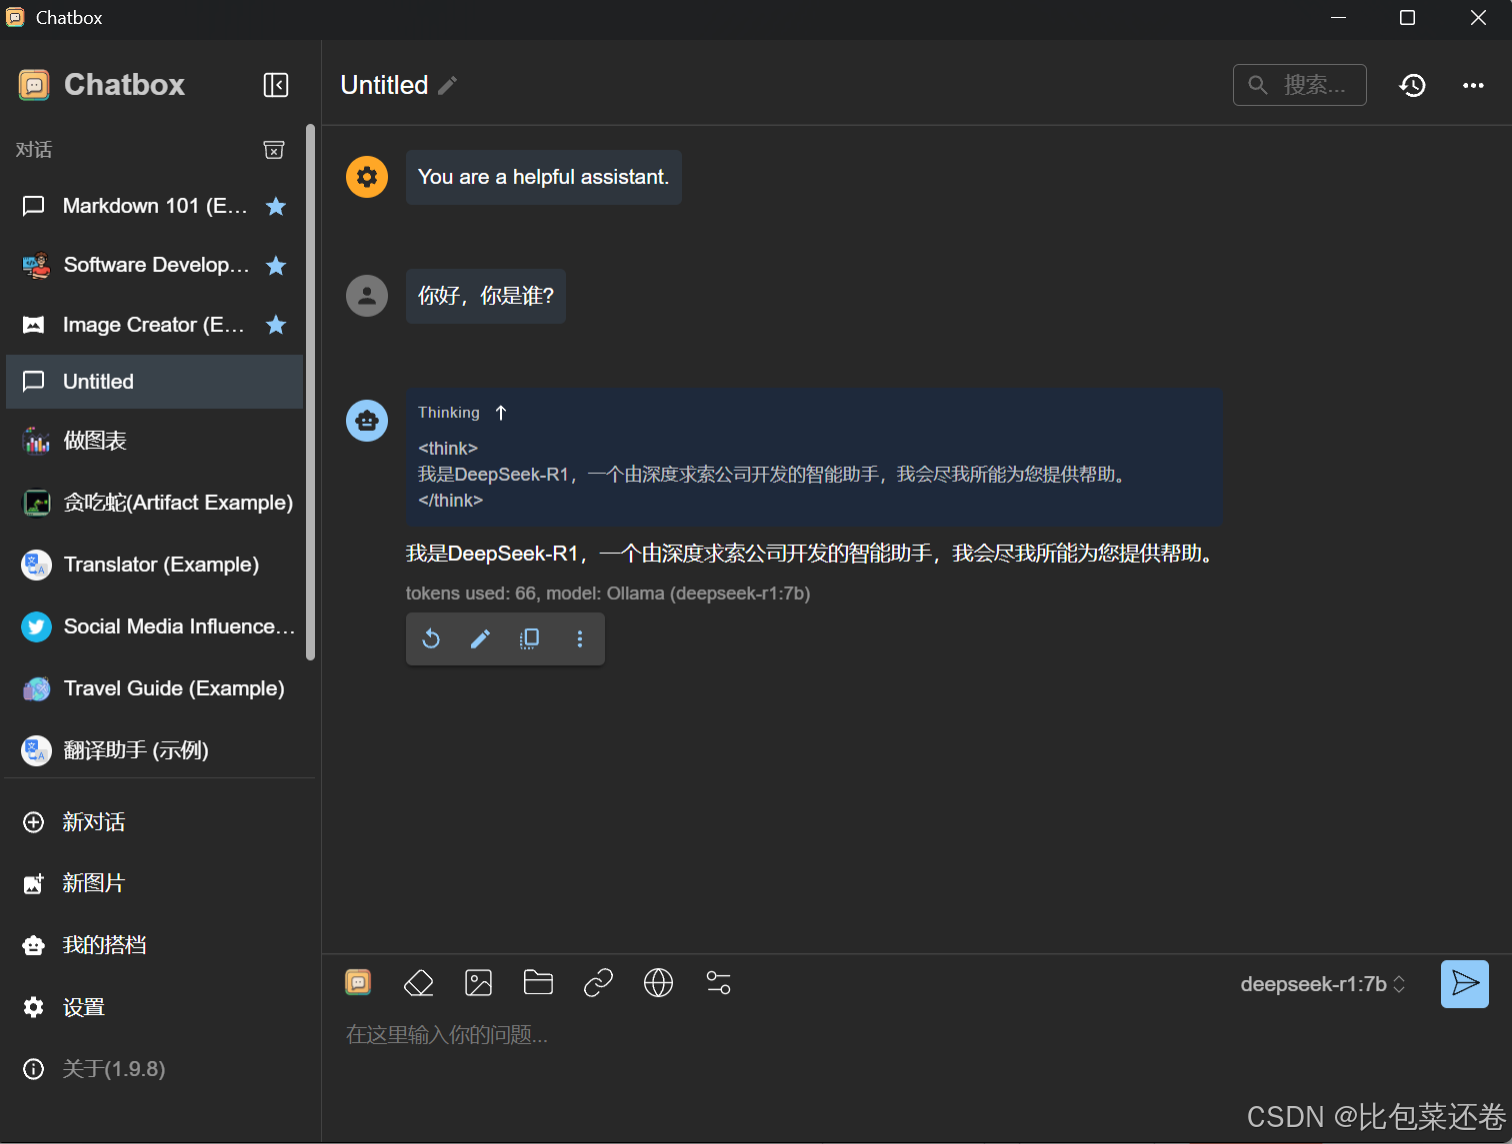This screenshot has height=1144, width=1512.
Task: Click the archive conversations icon beside 对话
Action: [x=274, y=150]
